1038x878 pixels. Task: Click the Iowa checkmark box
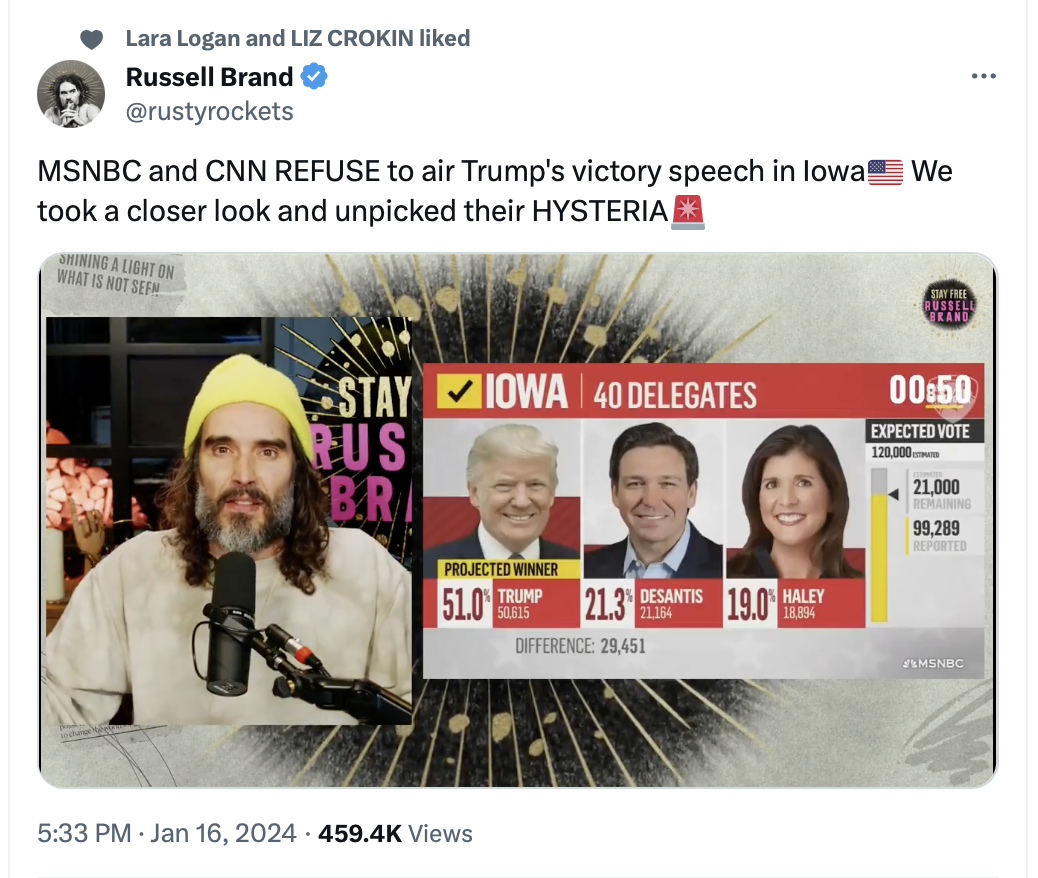(x=460, y=392)
